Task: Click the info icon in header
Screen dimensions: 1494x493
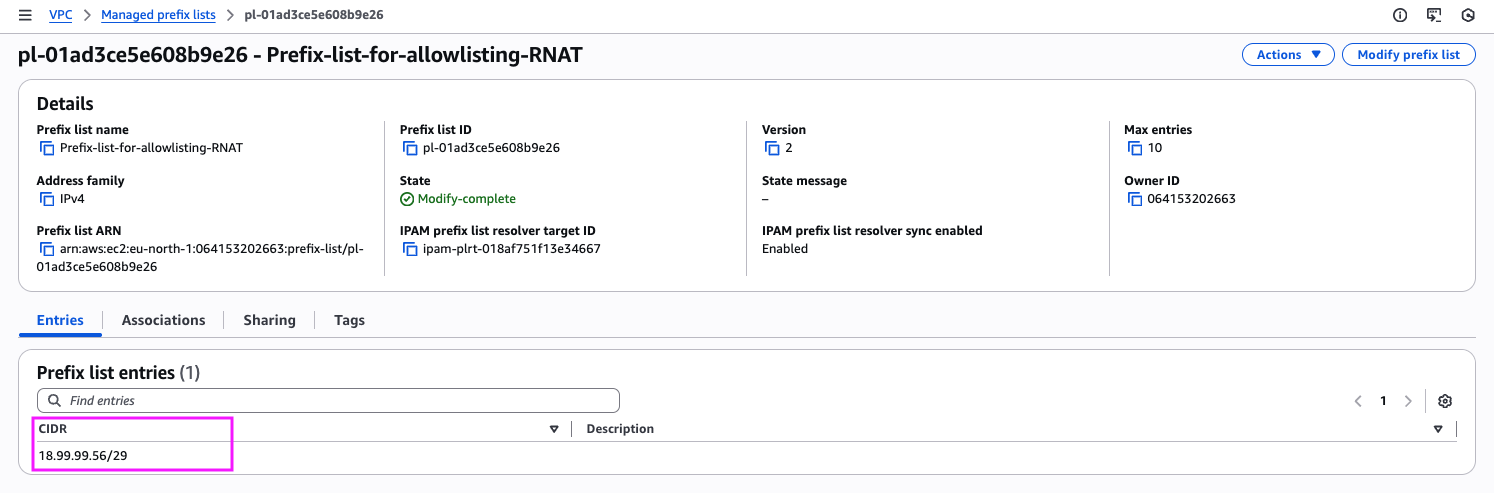Action: (1400, 15)
